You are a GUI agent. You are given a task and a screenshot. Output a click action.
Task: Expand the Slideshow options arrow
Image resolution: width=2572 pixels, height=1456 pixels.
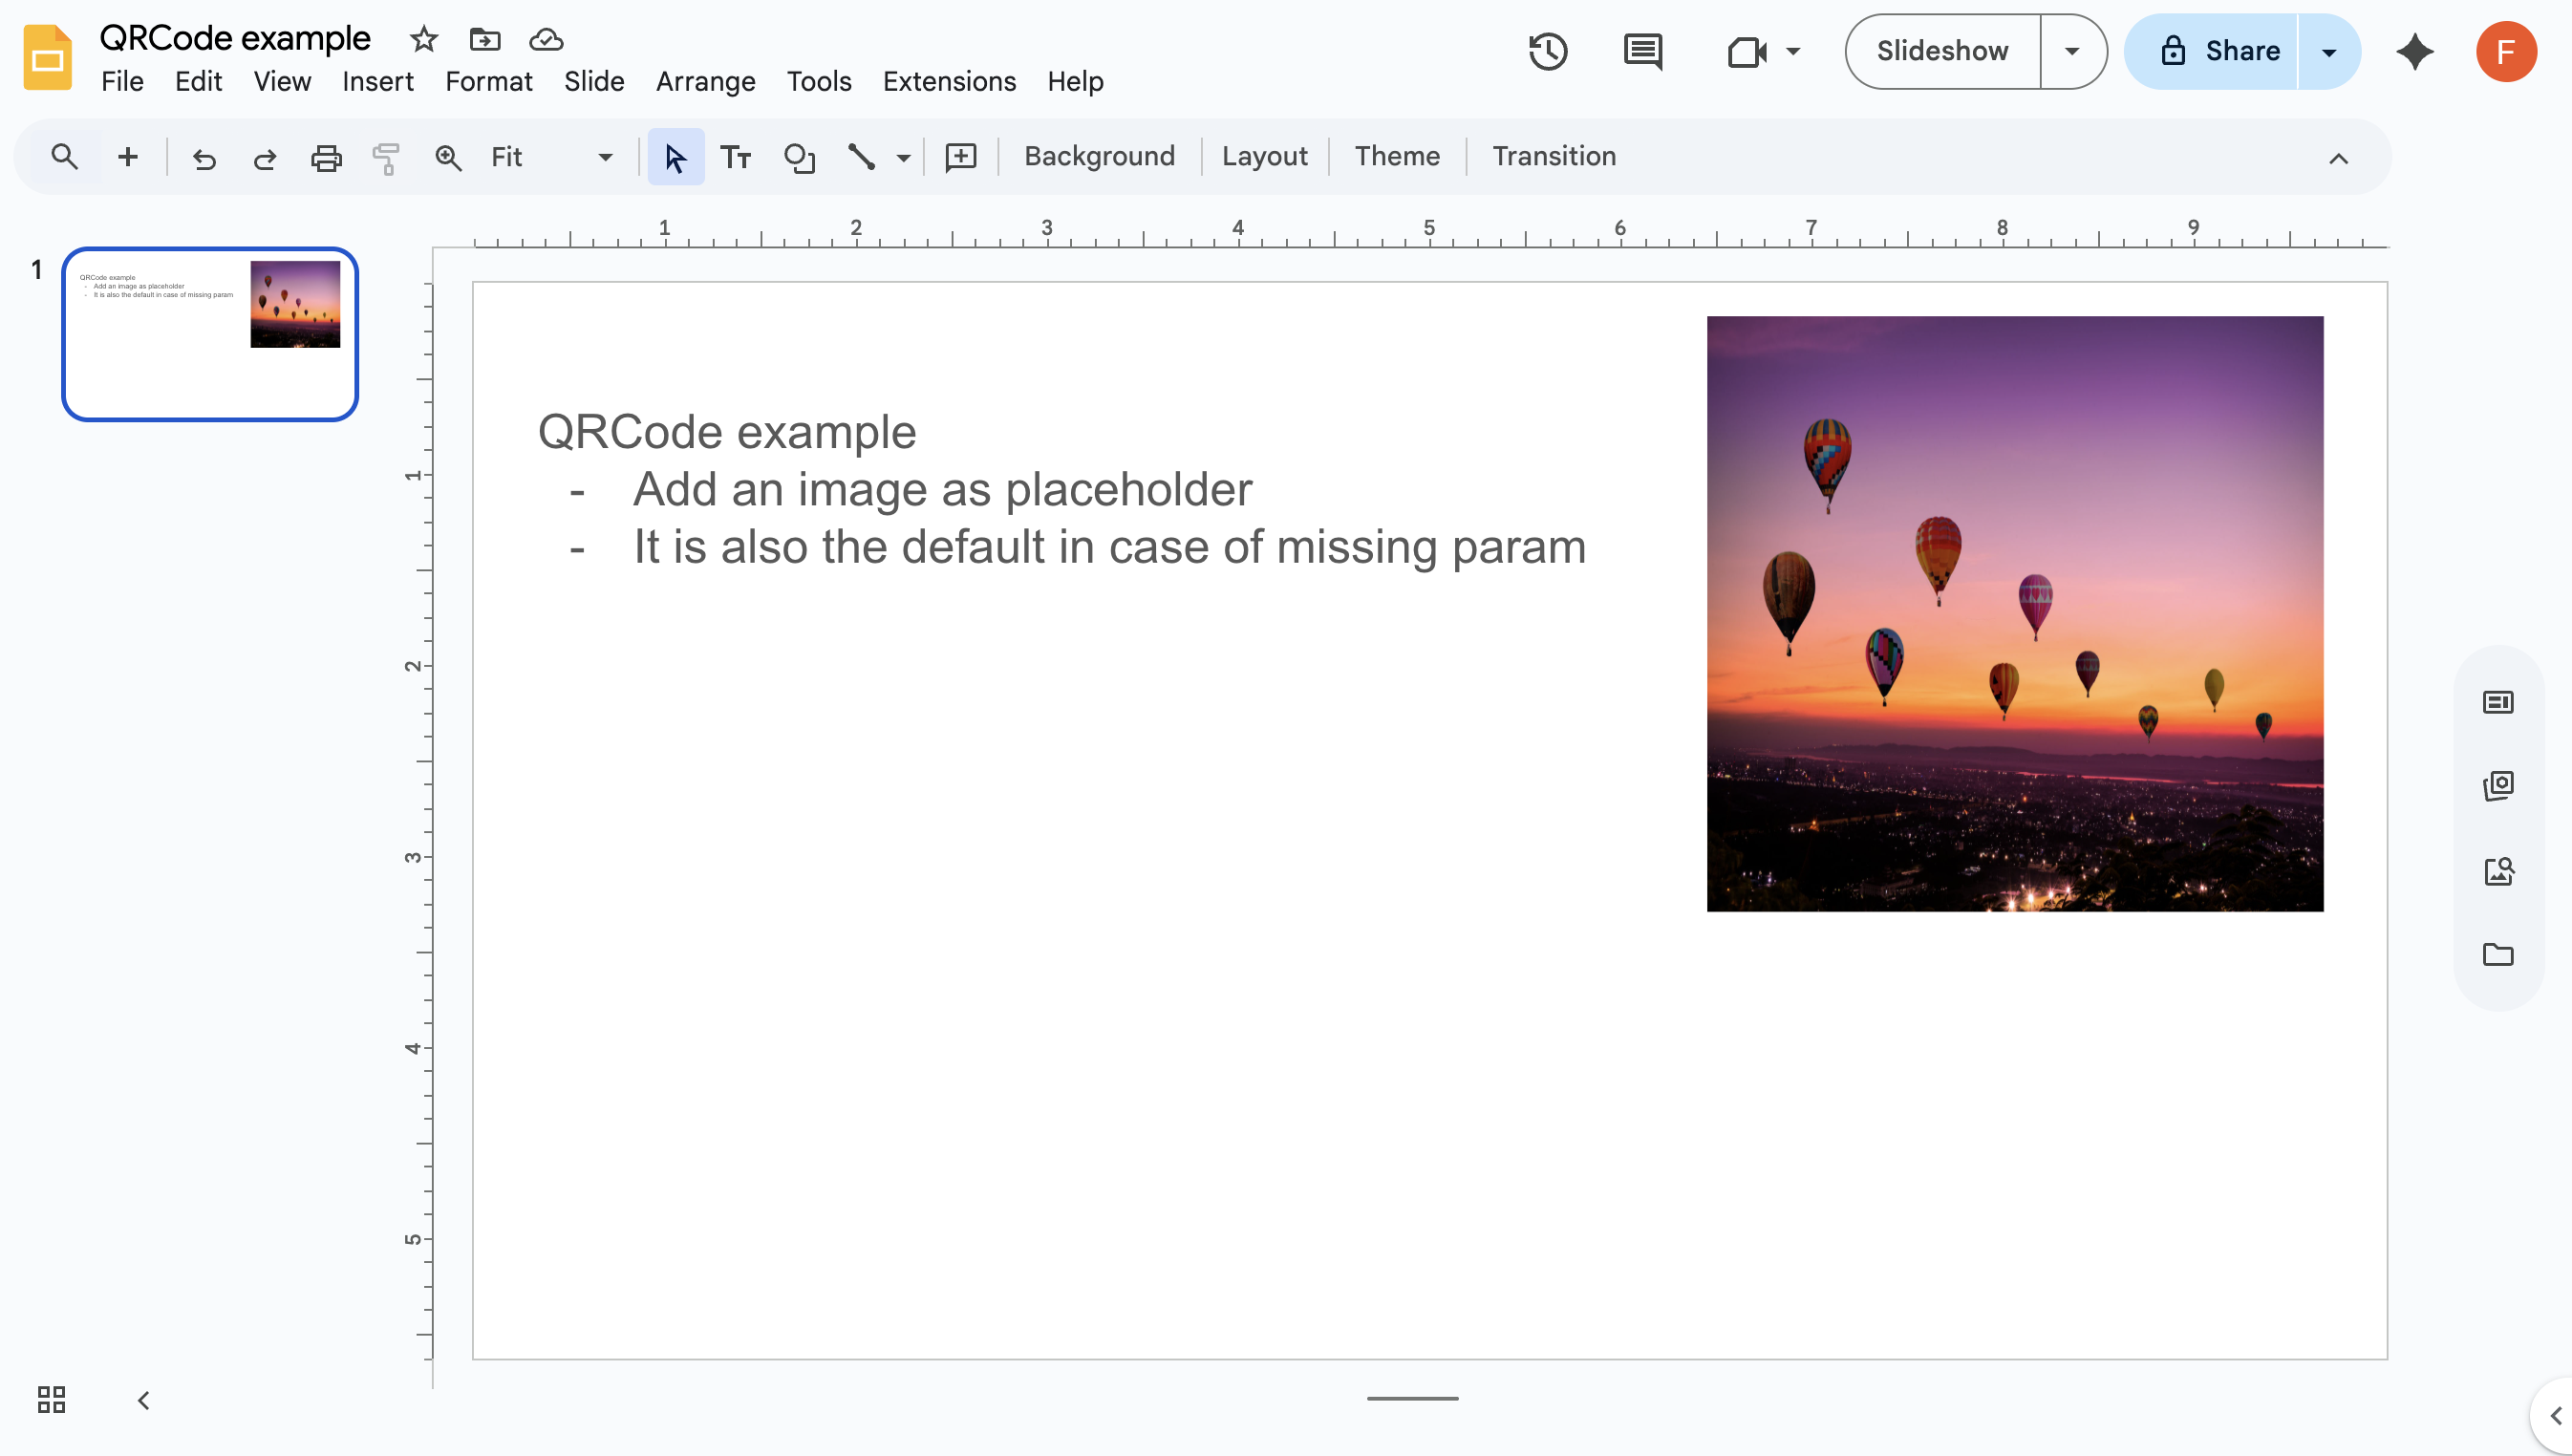pos(2072,51)
